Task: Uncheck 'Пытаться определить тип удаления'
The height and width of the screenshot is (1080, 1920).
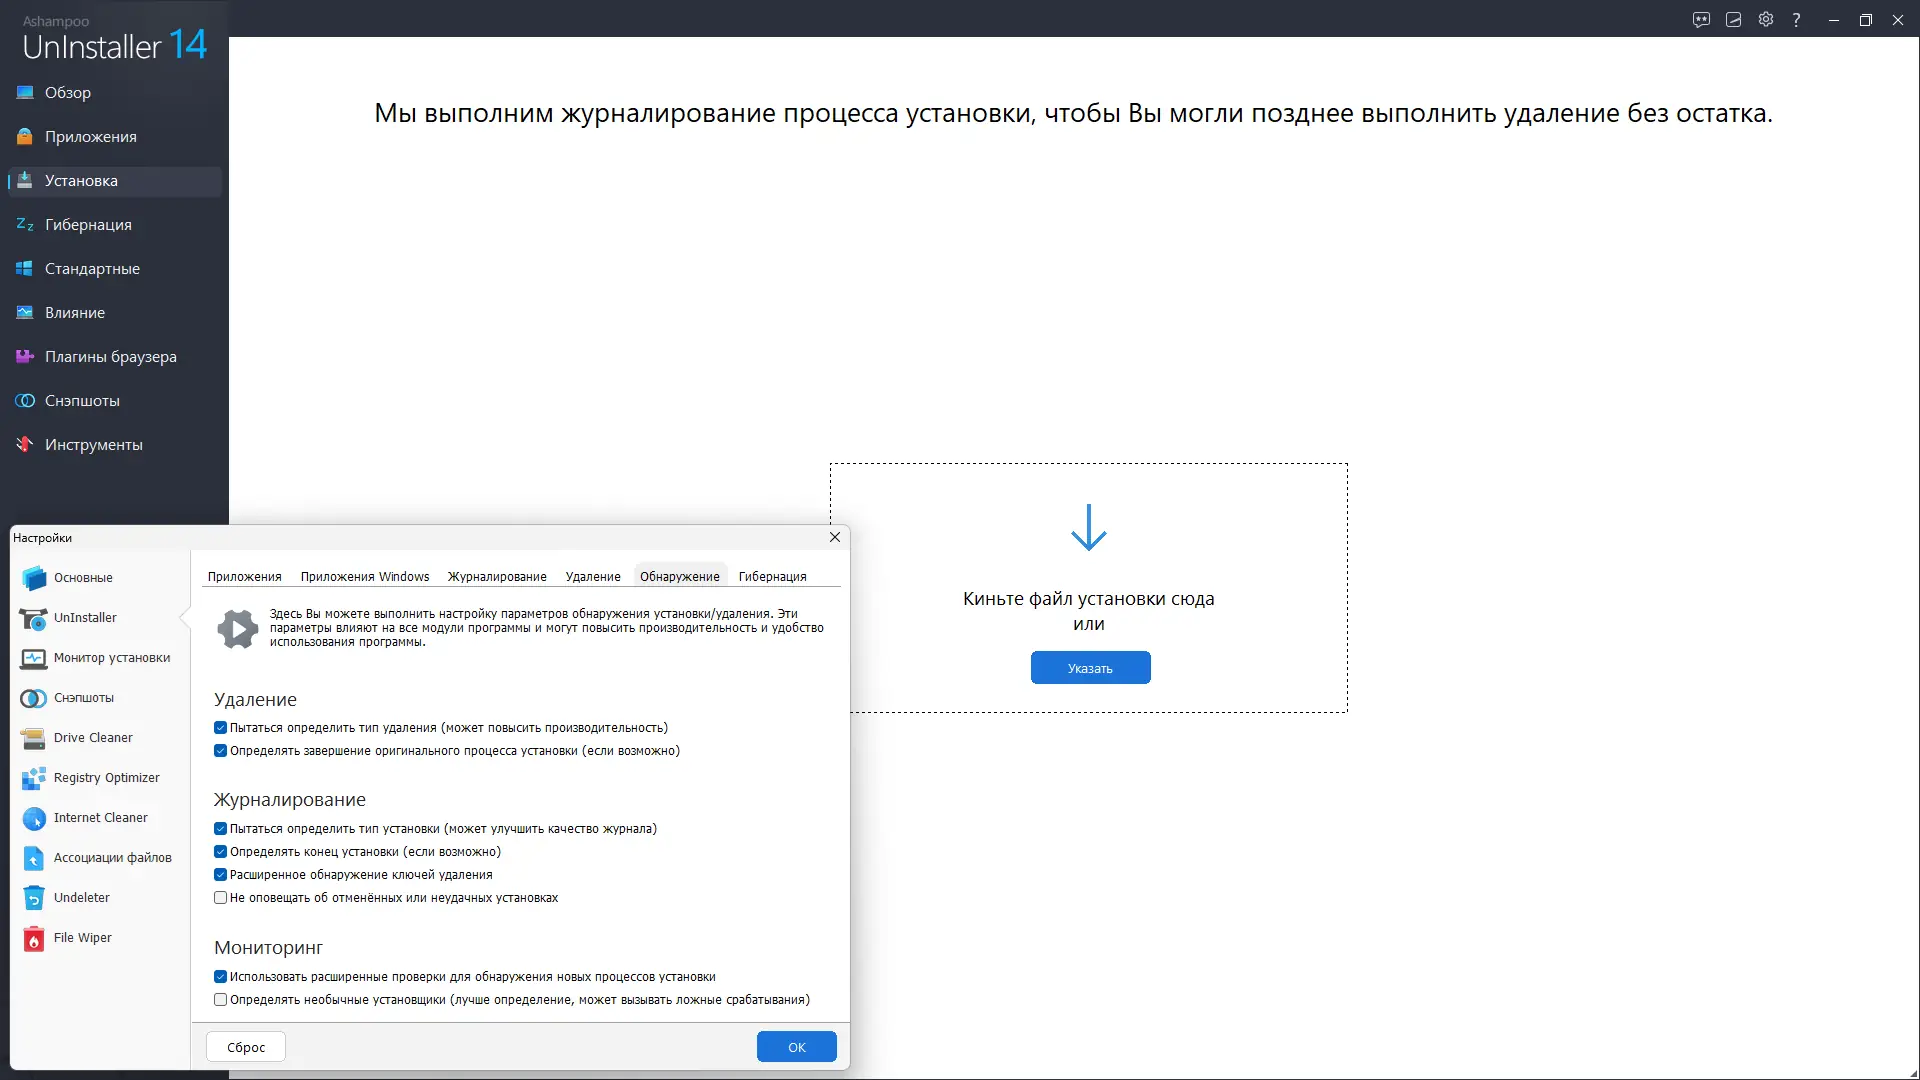Action: [221, 728]
